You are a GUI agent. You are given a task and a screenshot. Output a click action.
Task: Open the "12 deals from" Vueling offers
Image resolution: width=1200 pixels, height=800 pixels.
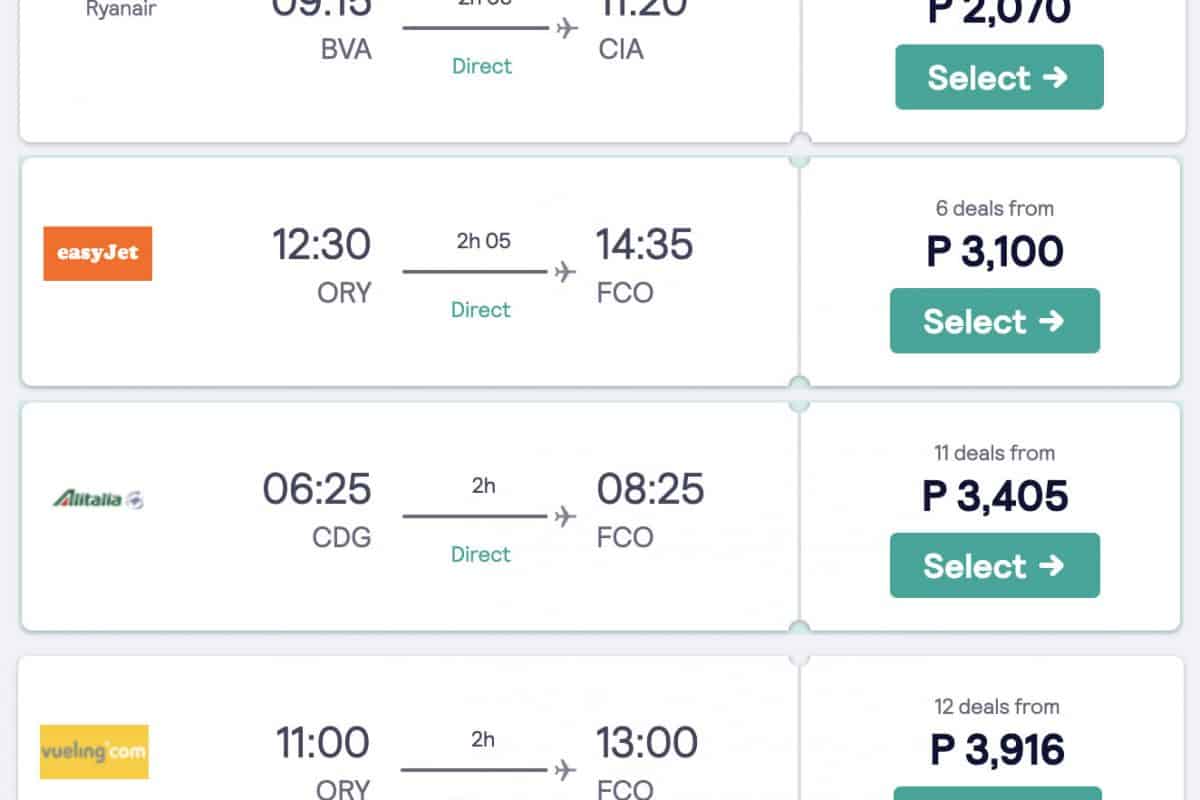click(x=996, y=707)
